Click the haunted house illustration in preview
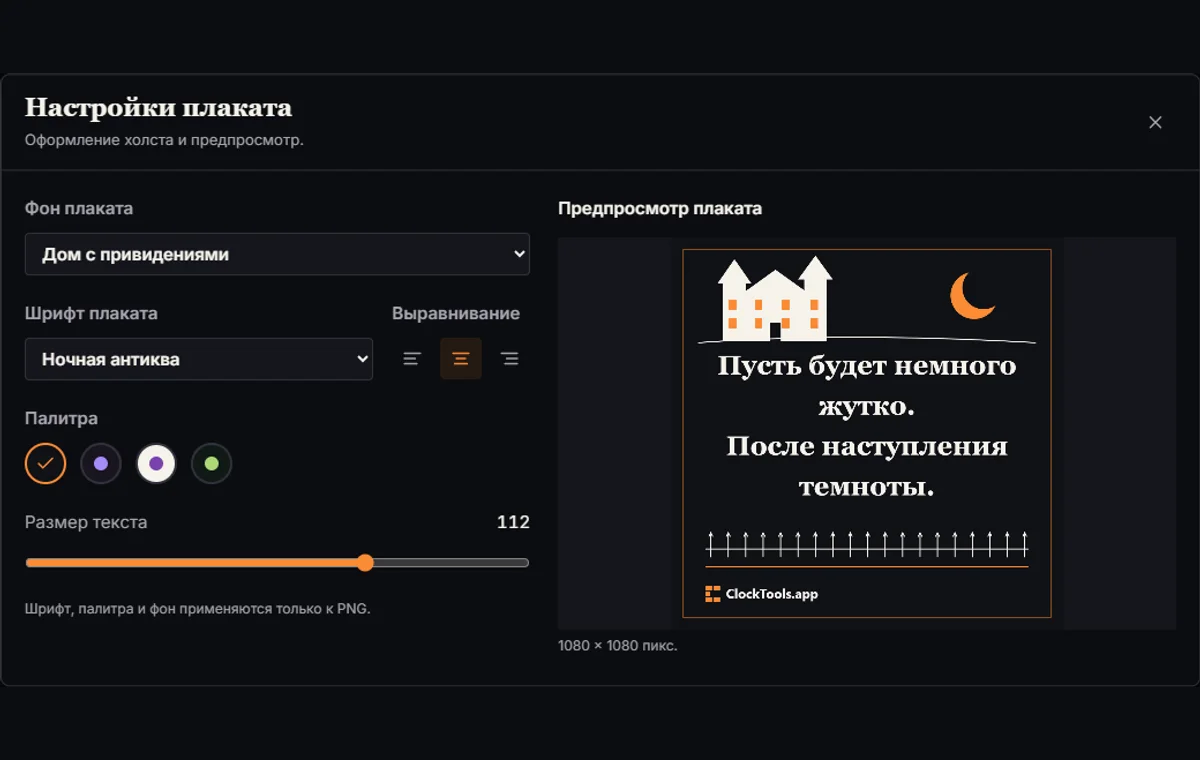This screenshot has width=1200, height=760. (776, 299)
